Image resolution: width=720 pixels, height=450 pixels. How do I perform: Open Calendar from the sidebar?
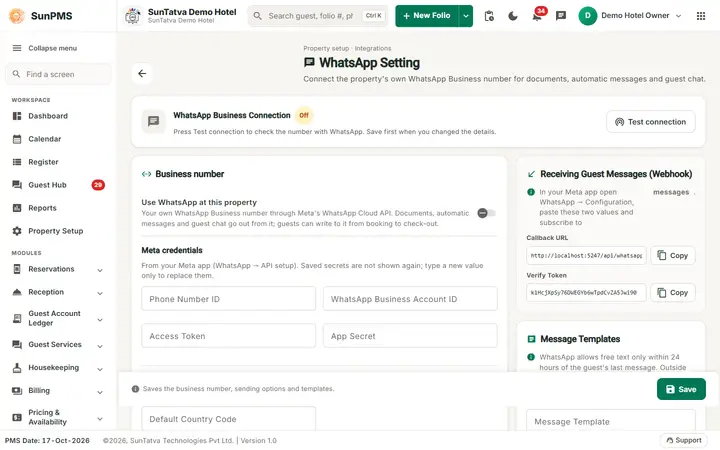58,139
